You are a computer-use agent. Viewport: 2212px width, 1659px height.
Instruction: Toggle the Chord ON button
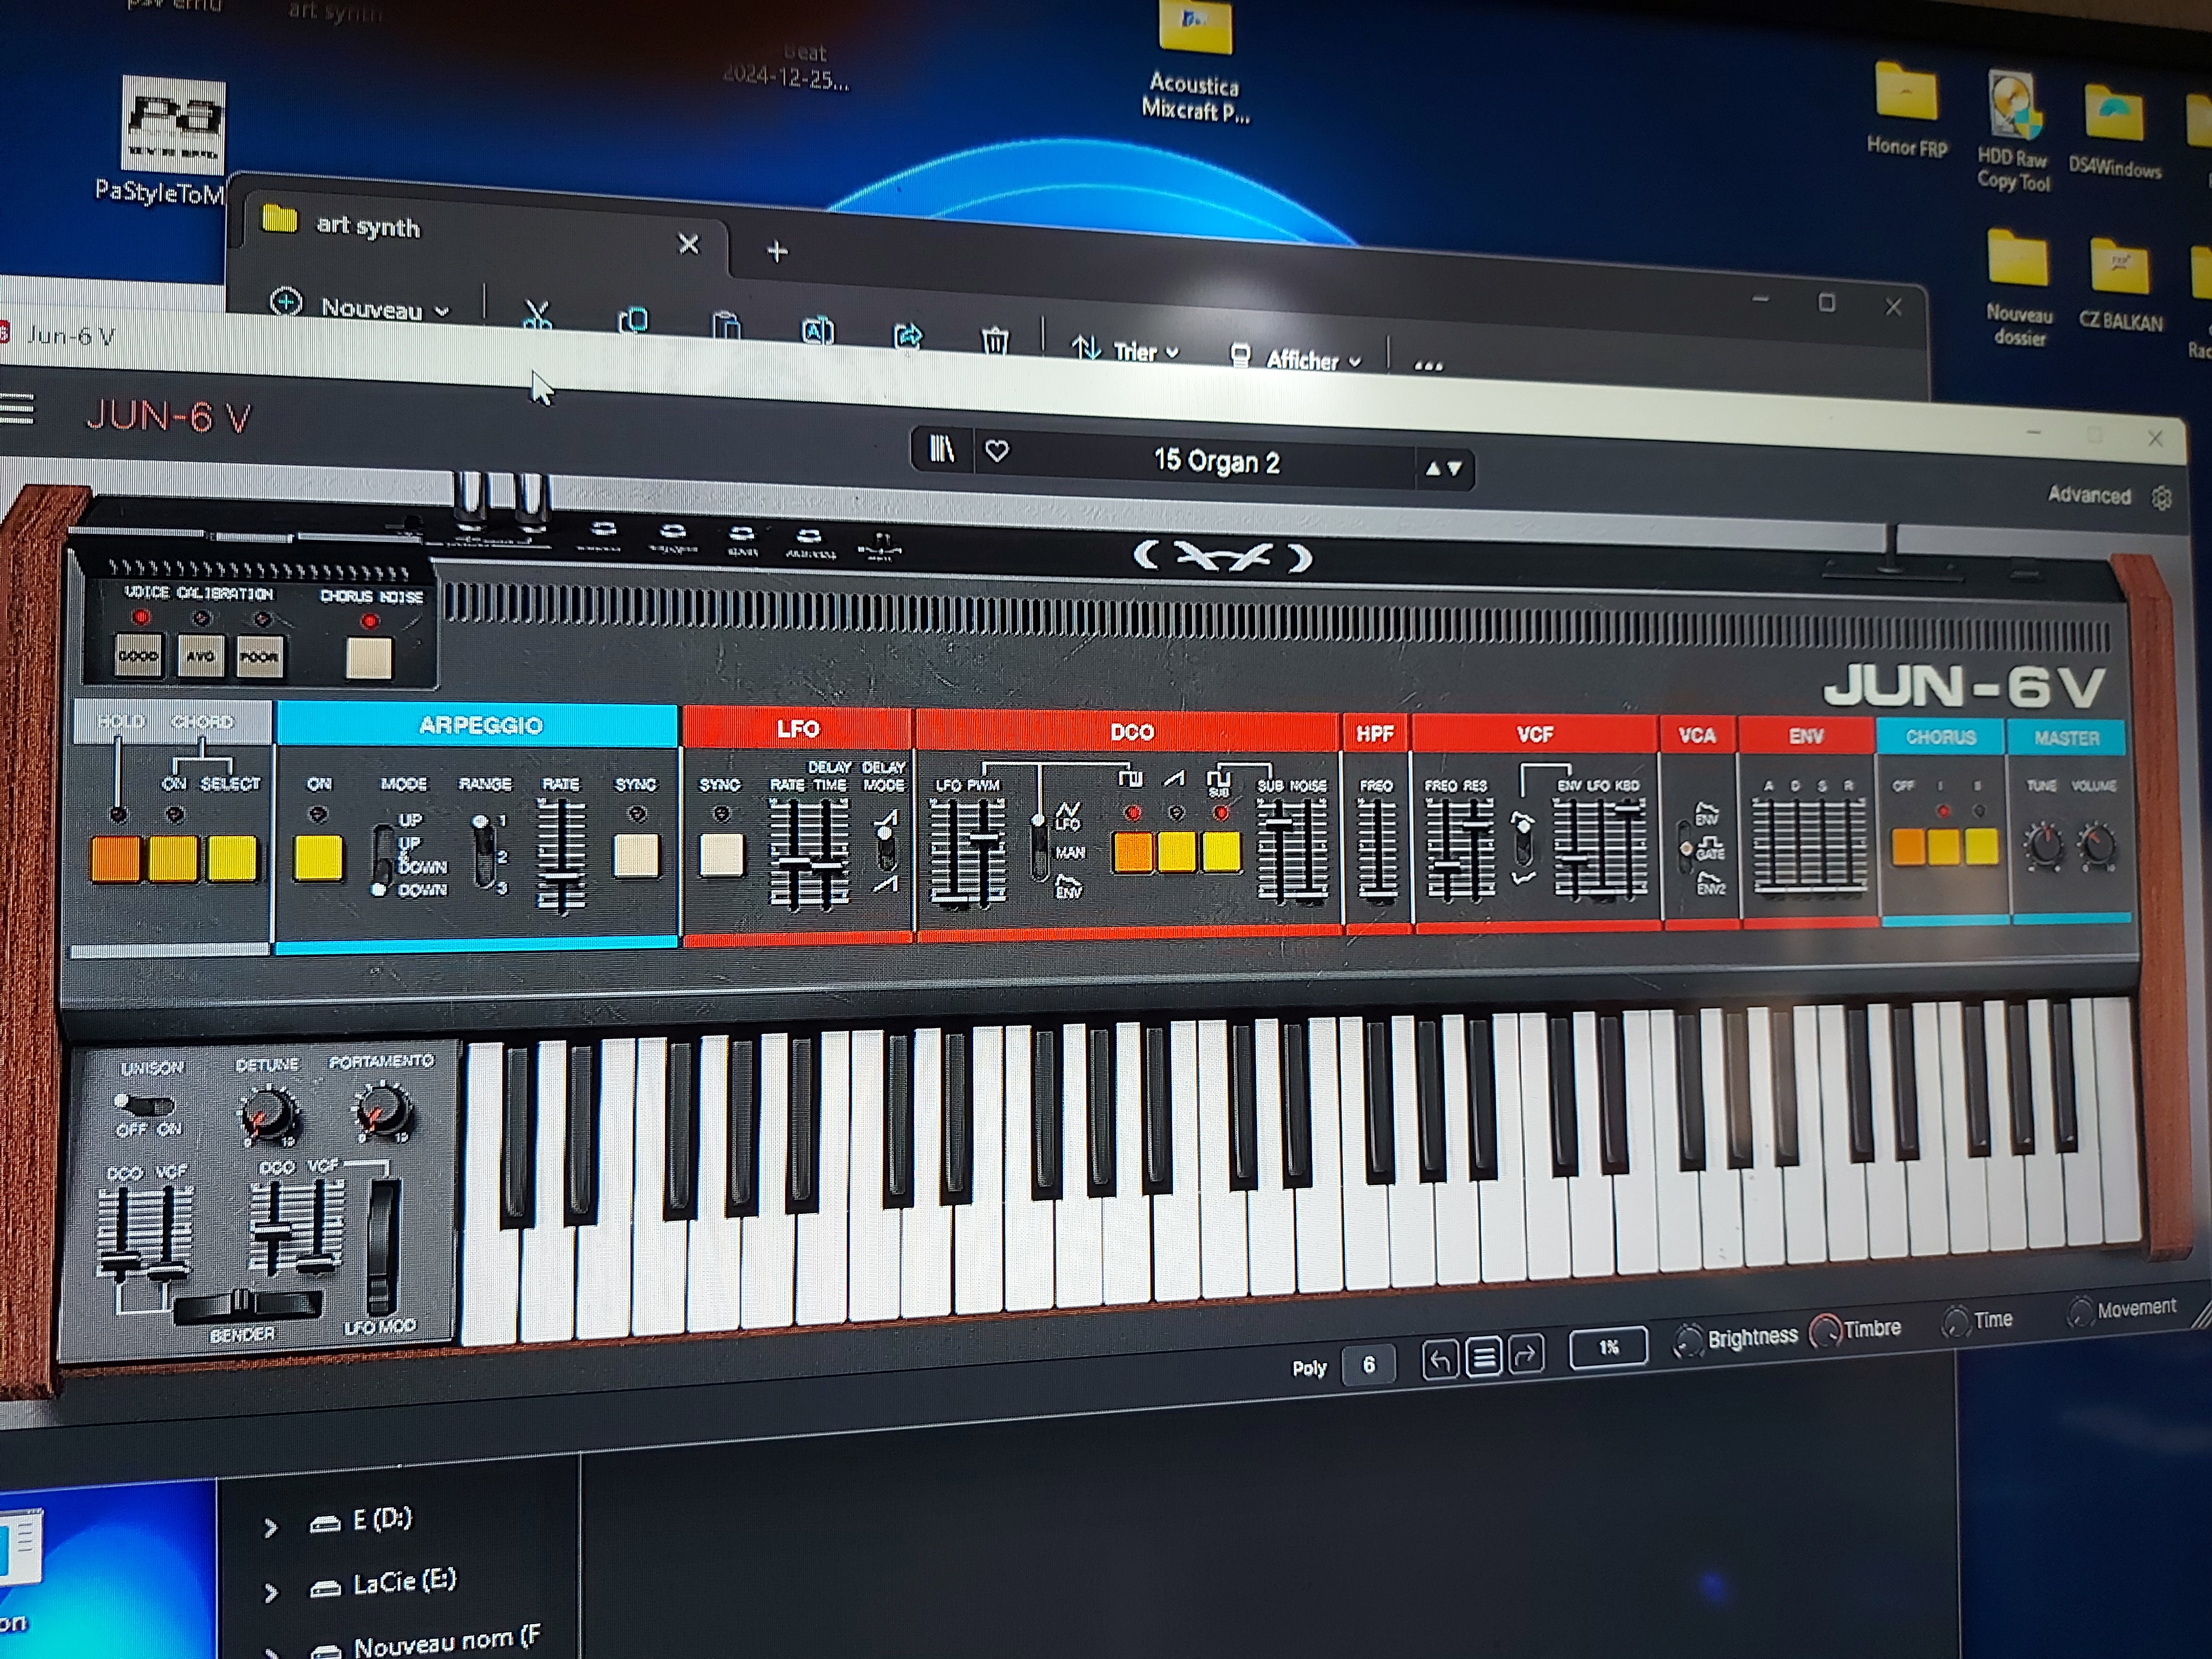[173, 859]
